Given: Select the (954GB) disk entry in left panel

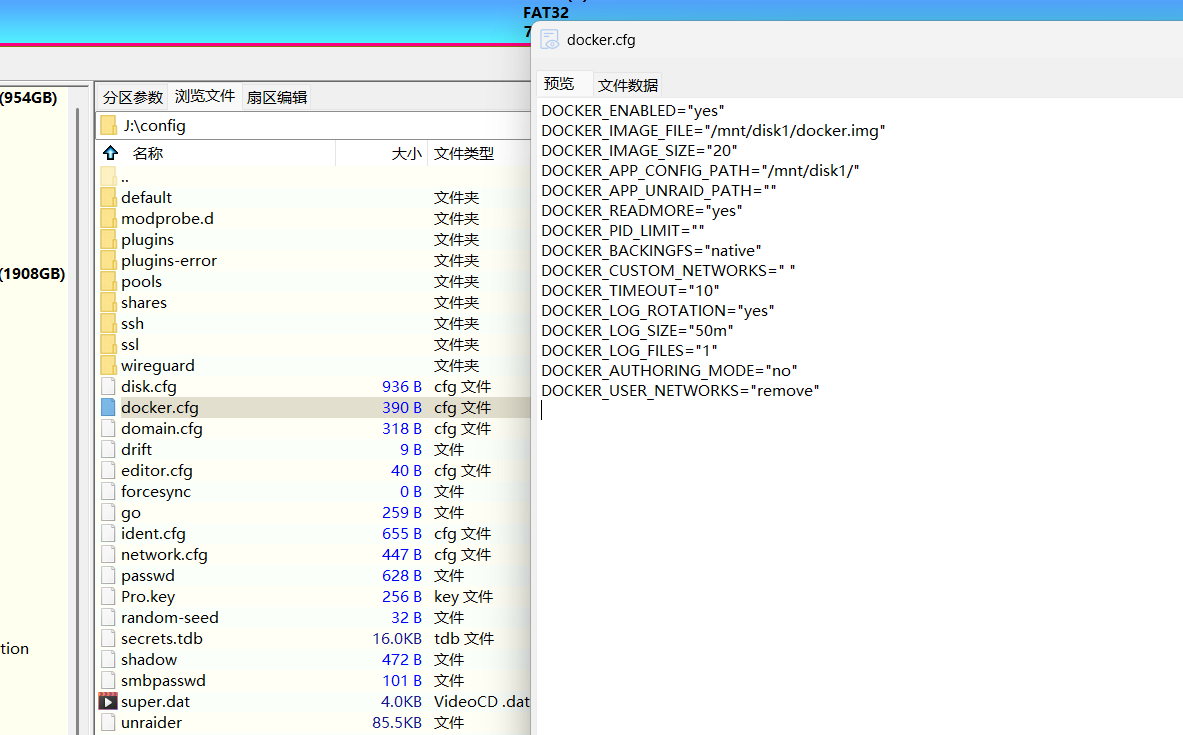Looking at the screenshot, I should pyautogui.click(x=29, y=97).
